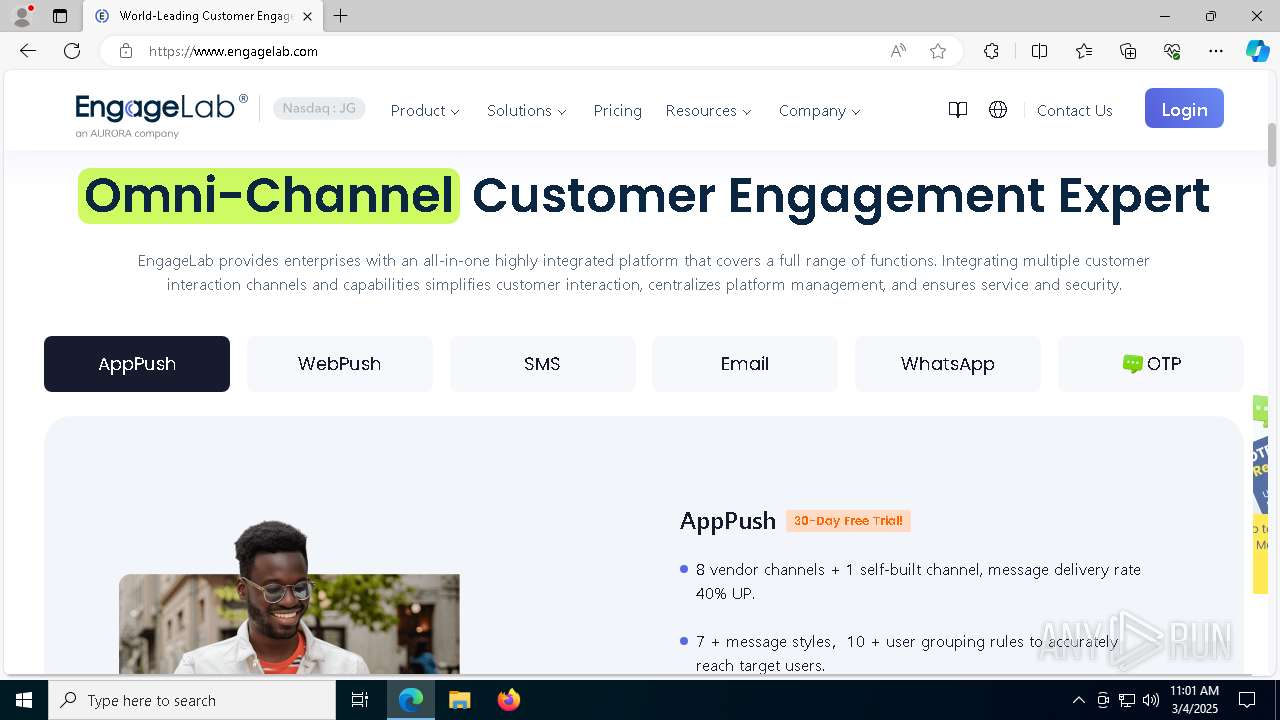Viewport: 1280px width, 720px height.
Task: Expand the Product menu
Action: pyautogui.click(x=425, y=110)
